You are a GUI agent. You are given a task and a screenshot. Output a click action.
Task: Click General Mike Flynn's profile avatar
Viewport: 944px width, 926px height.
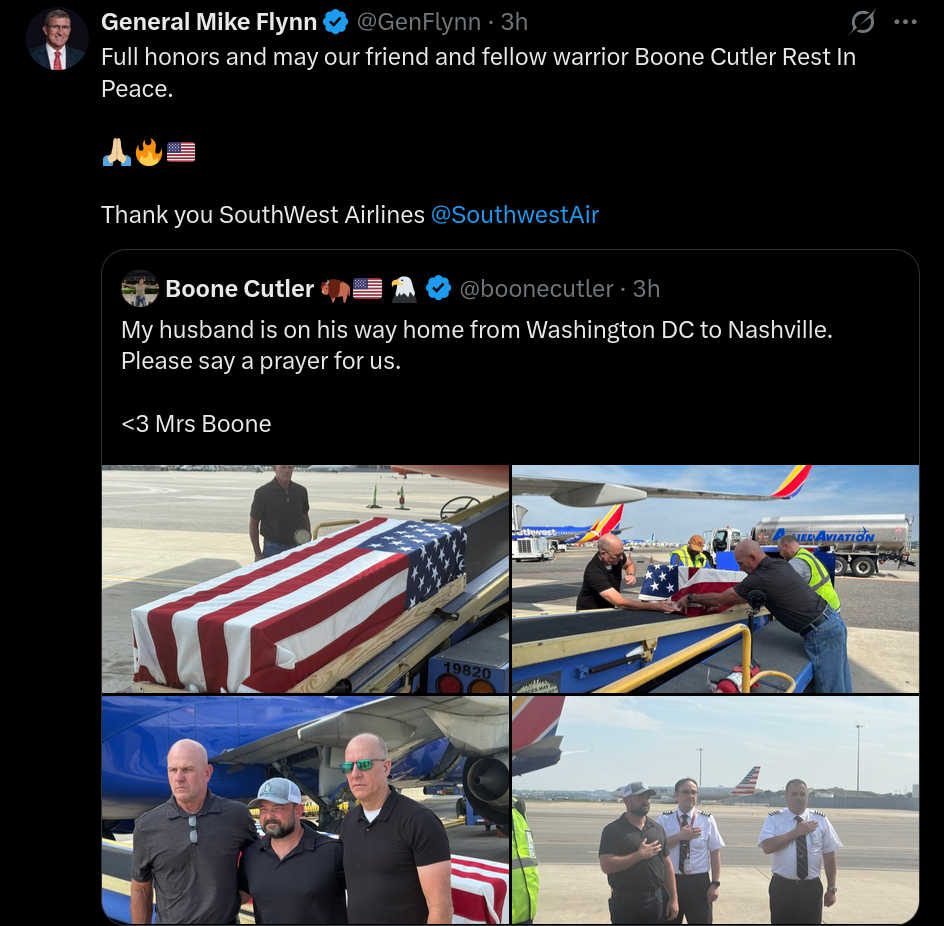57,38
